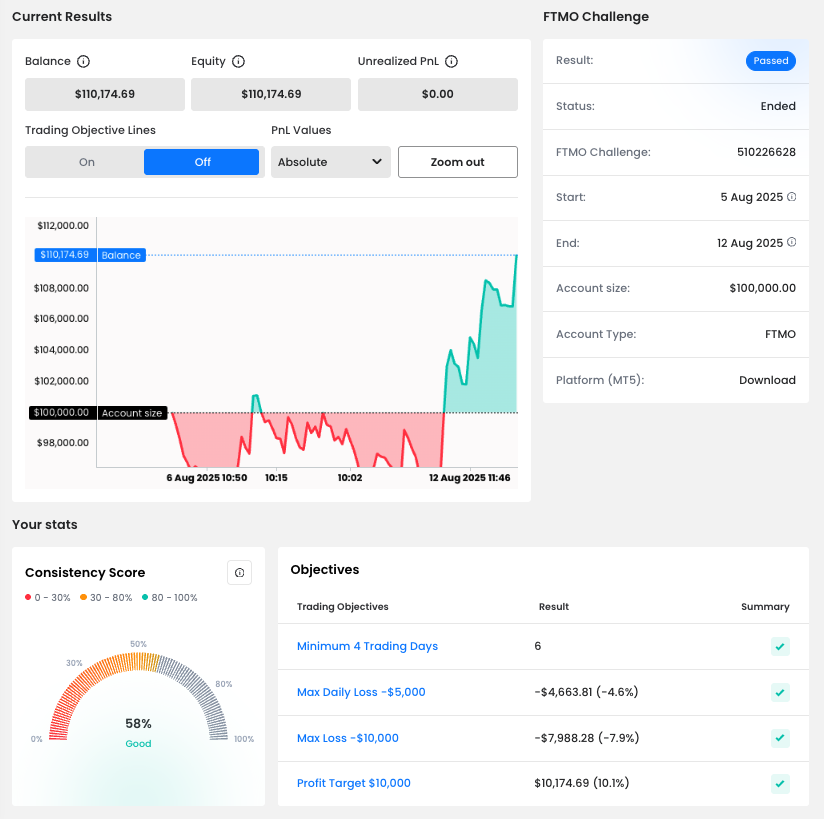Screen dimensions: 824x819
Task: Click the Status value Ended
Action: (778, 106)
